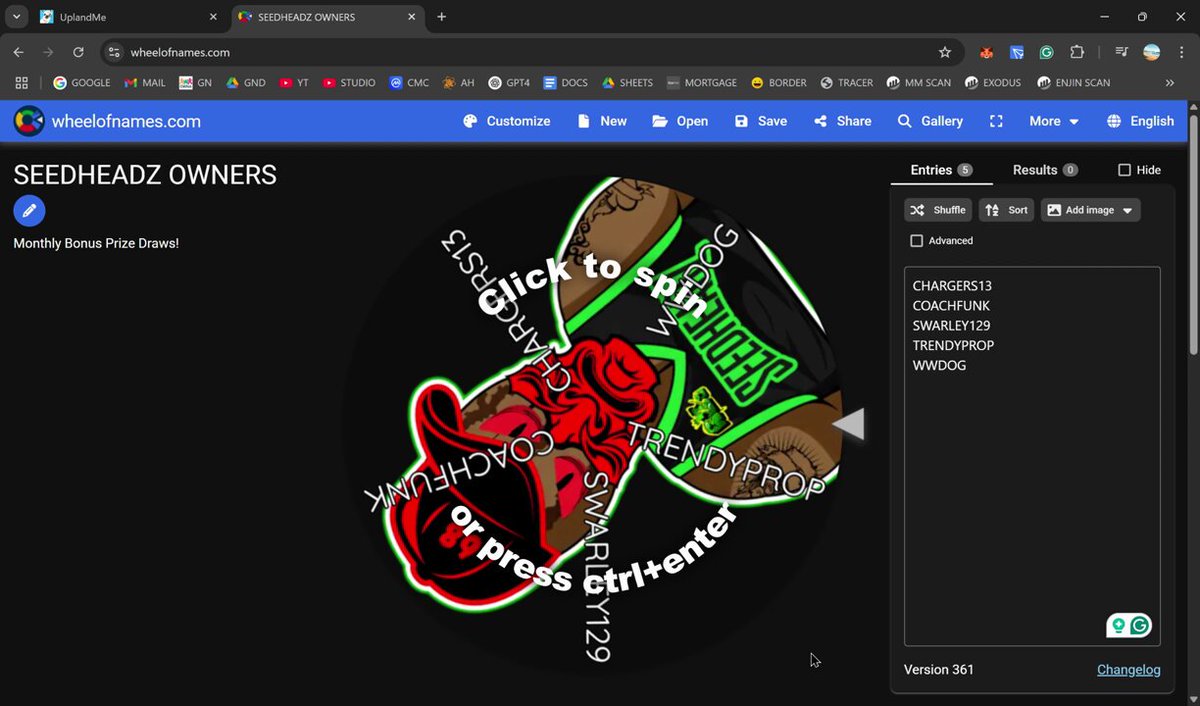
Task: Open the Chrome three-dot menu
Action: (x=1181, y=52)
